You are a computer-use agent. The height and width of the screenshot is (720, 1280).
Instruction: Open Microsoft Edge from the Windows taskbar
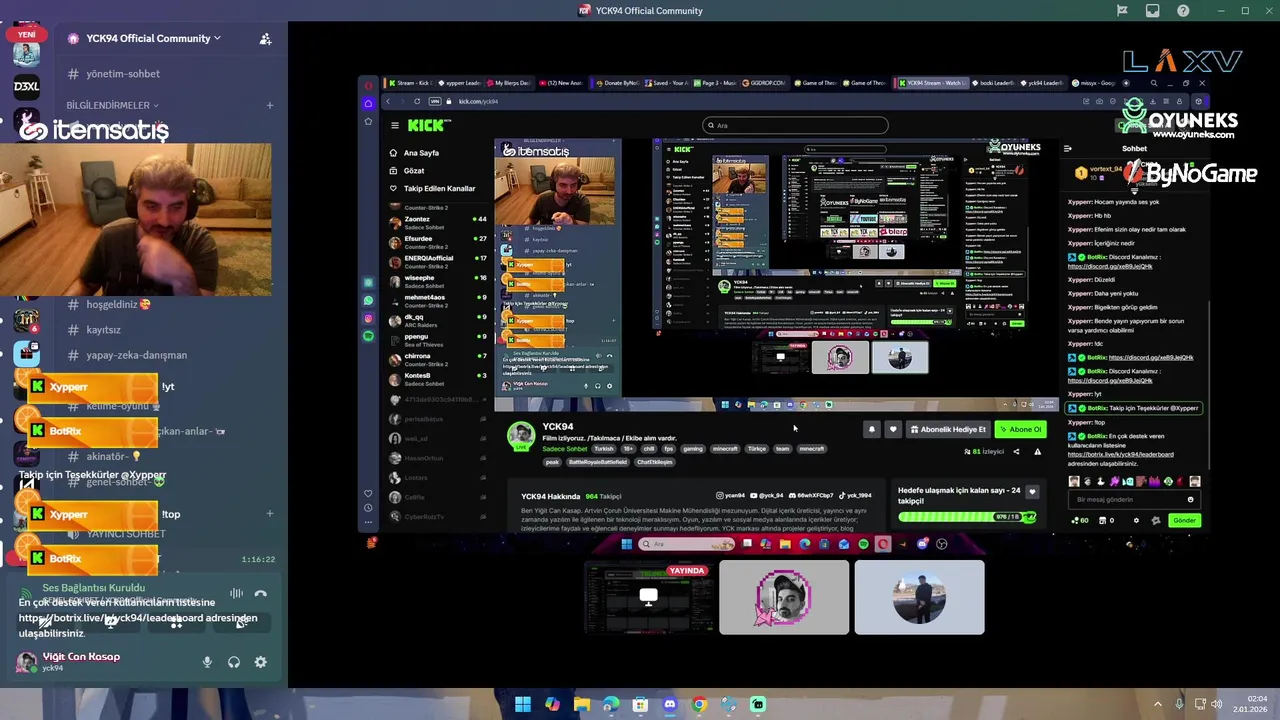coord(611,704)
